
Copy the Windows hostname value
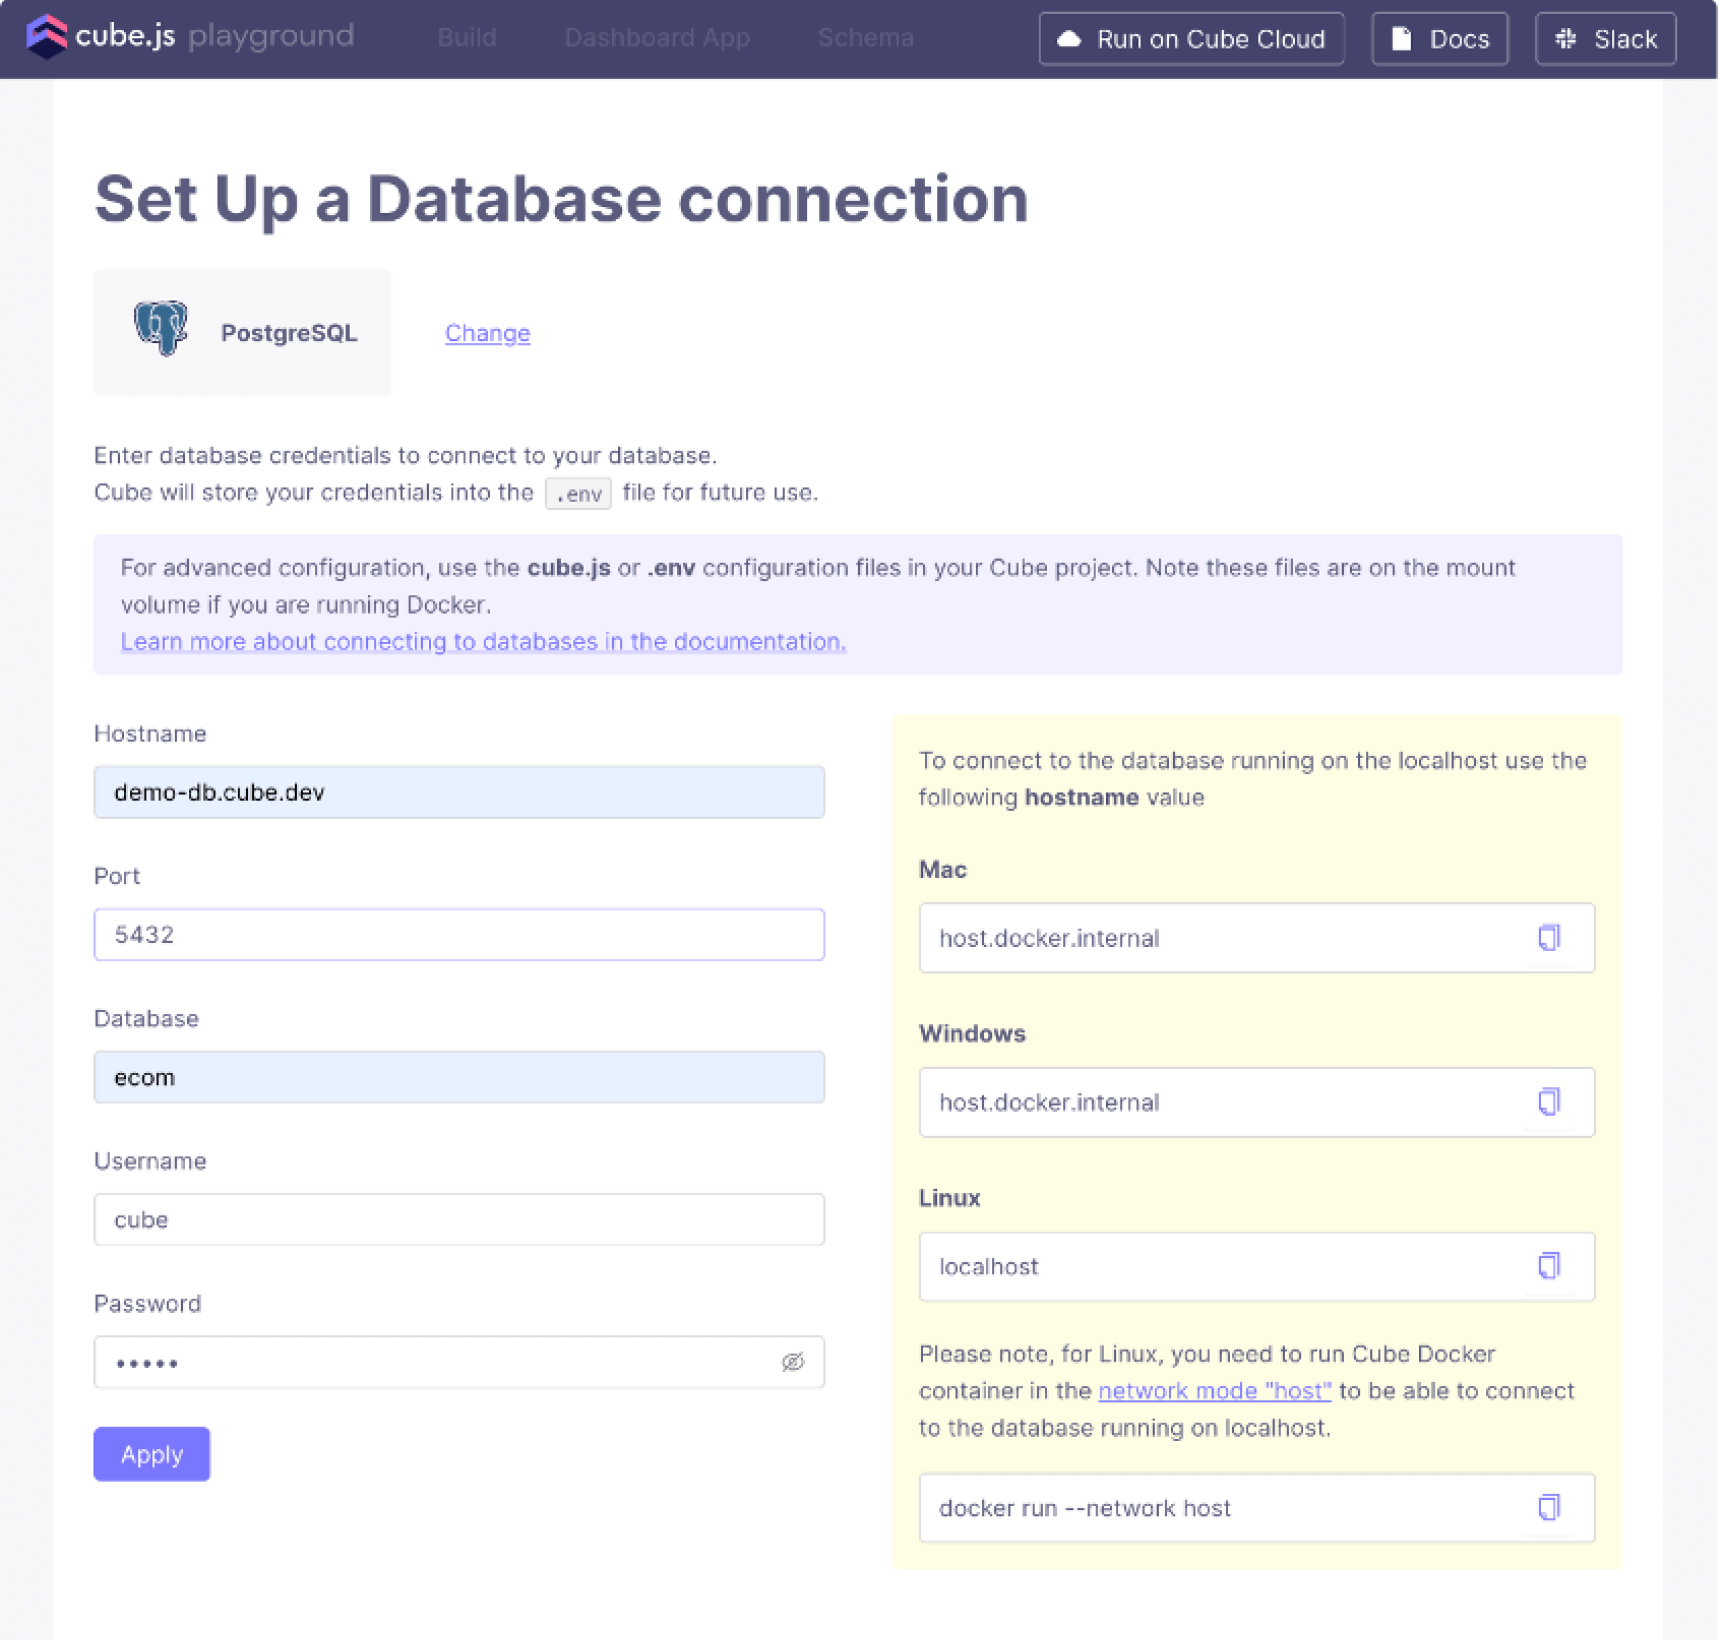click(1550, 1102)
